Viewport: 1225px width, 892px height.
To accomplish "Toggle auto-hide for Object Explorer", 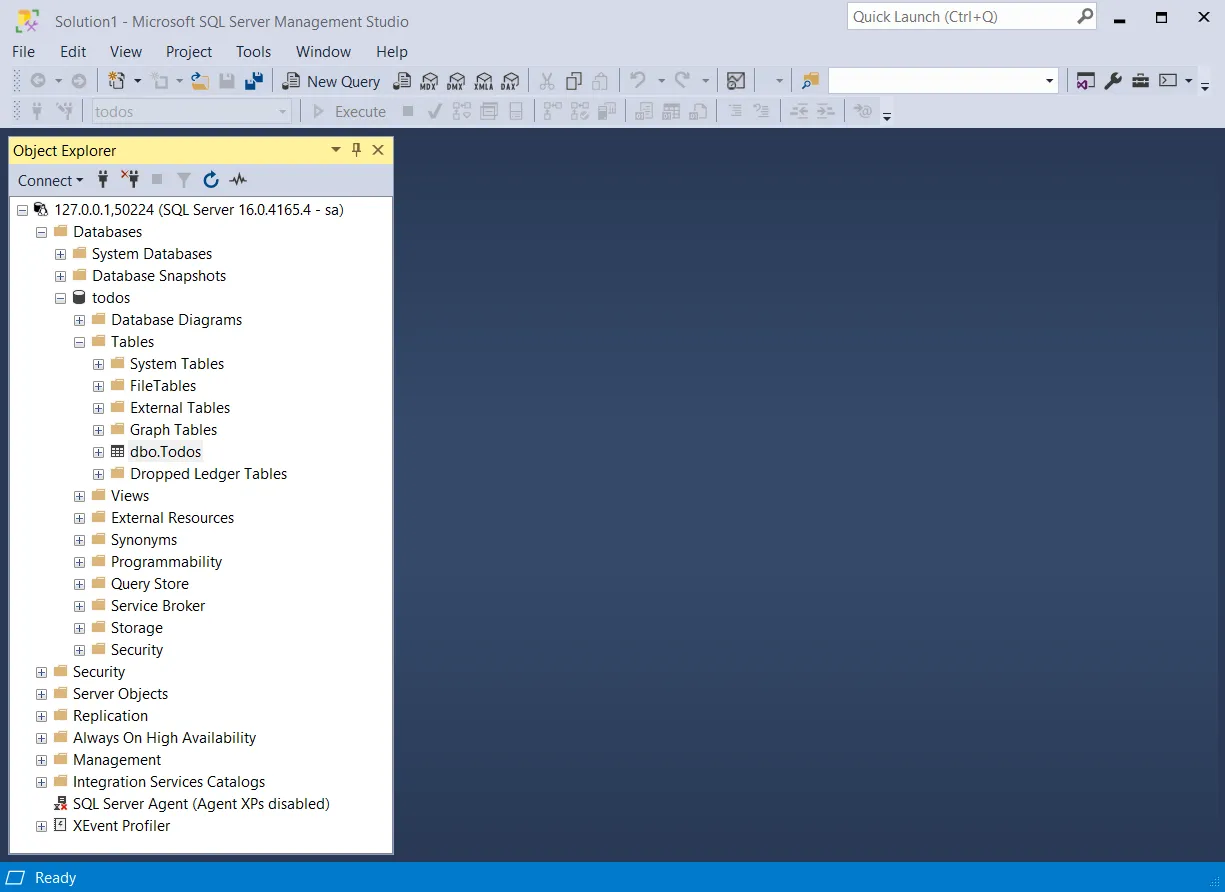I will pos(356,149).
